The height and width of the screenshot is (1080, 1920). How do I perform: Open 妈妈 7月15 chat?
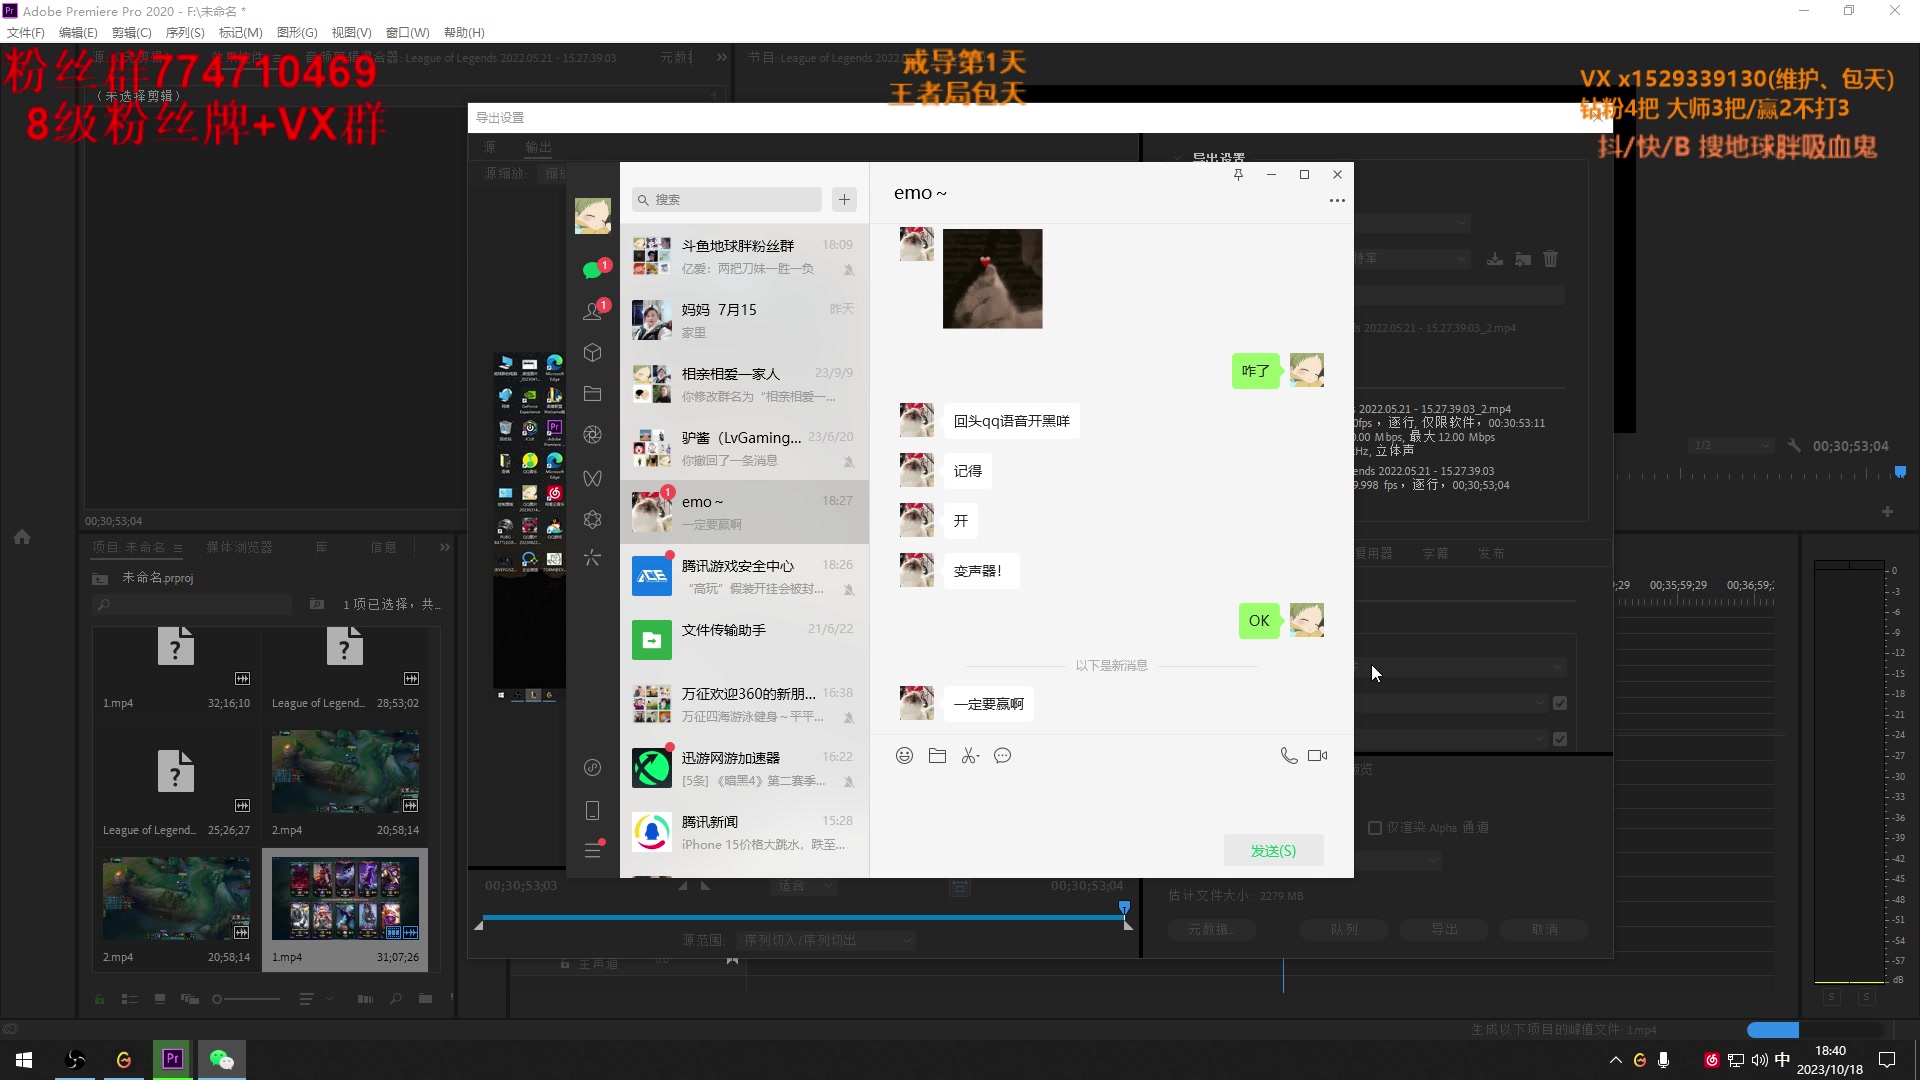click(x=744, y=320)
